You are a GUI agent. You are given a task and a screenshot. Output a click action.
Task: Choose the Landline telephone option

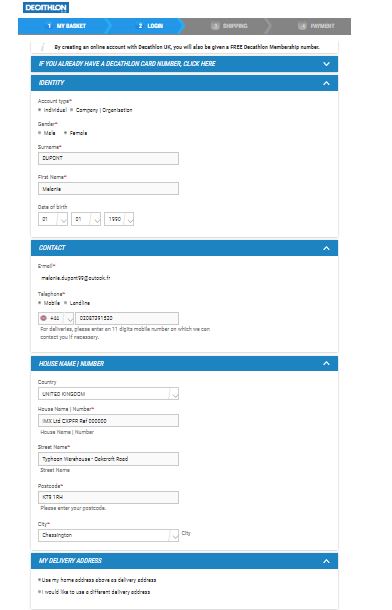pyautogui.click(x=65, y=303)
